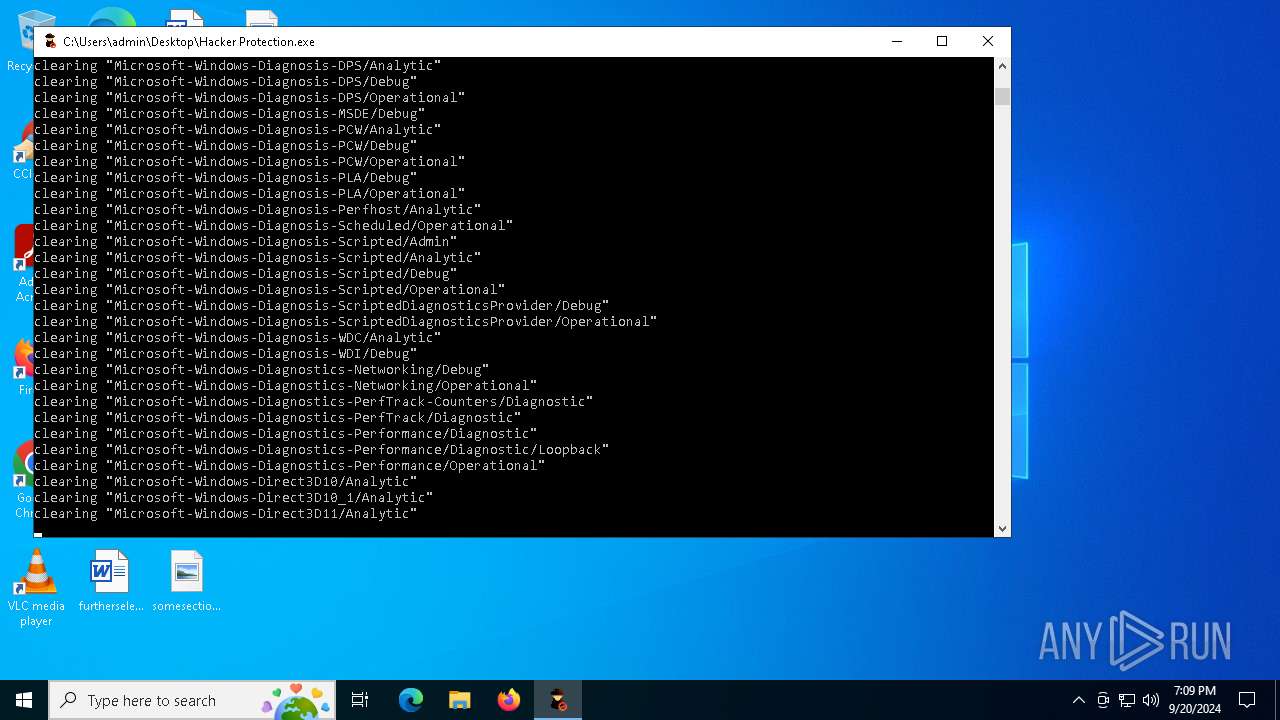Close the Hacker Protection console window
This screenshot has width=1280, height=720.
988,41
